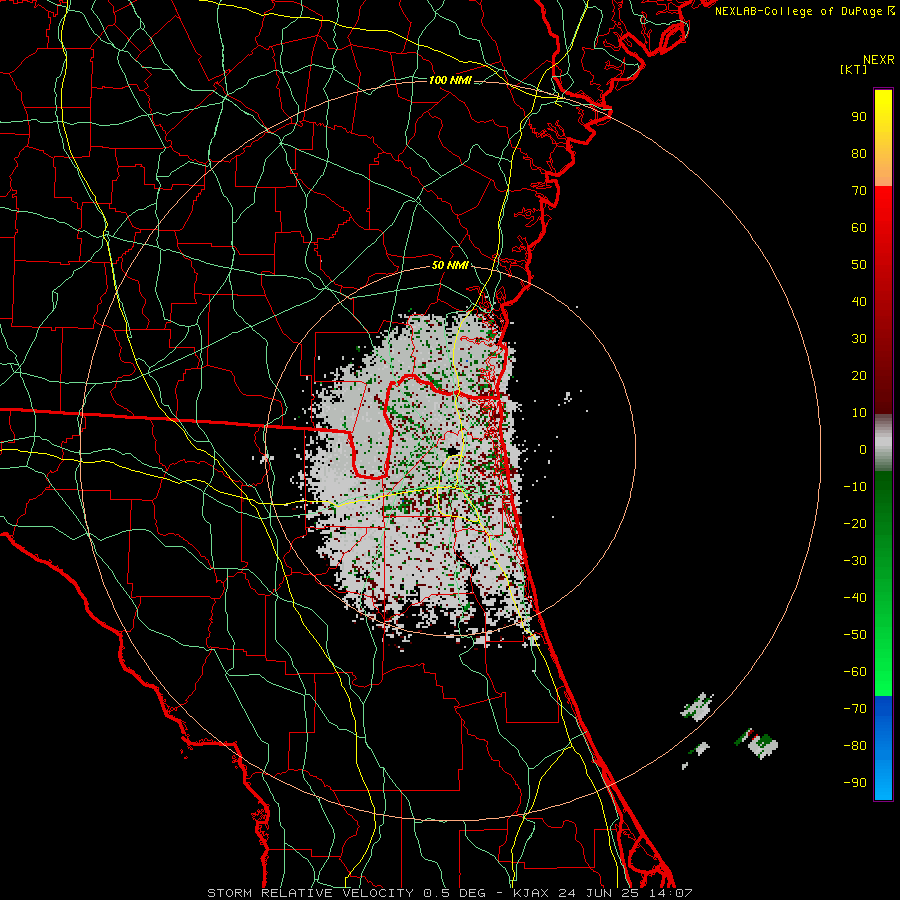Click the 10 value on velocity scale

click(x=859, y=413)
